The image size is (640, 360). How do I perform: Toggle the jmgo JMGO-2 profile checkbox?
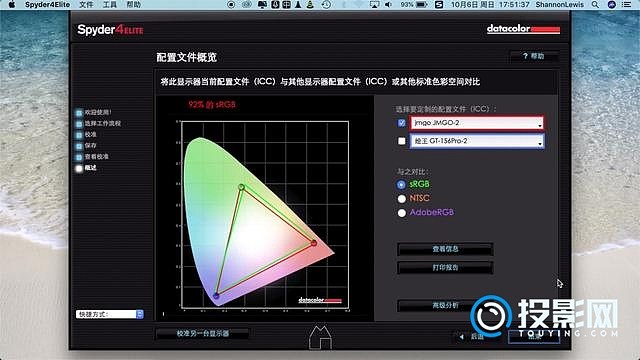pyautogui.click(x=401, y=123)
